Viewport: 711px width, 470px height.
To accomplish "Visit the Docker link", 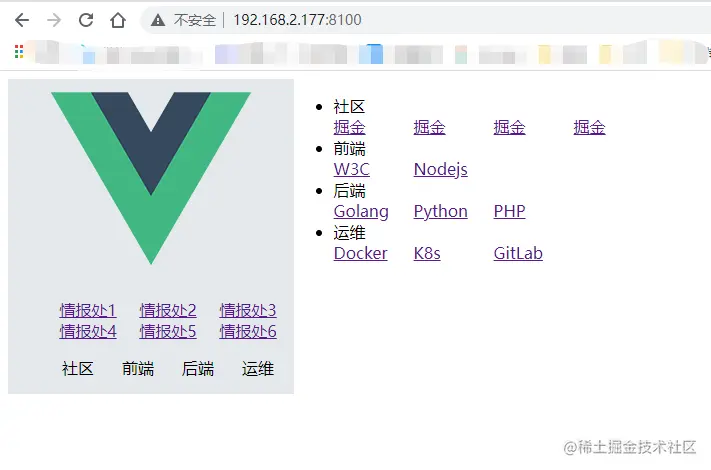I will click(360, 253).
